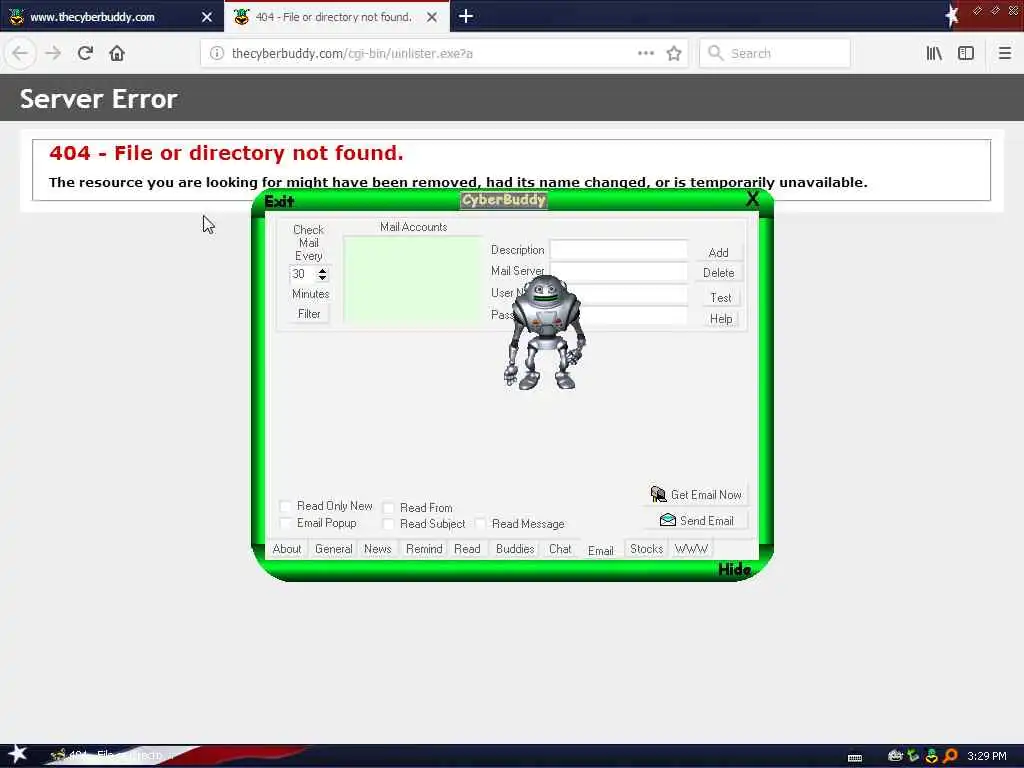Enable the Read Only New checkbox
This screenshot has height=768, width=1024.
[x=285, y=506]
